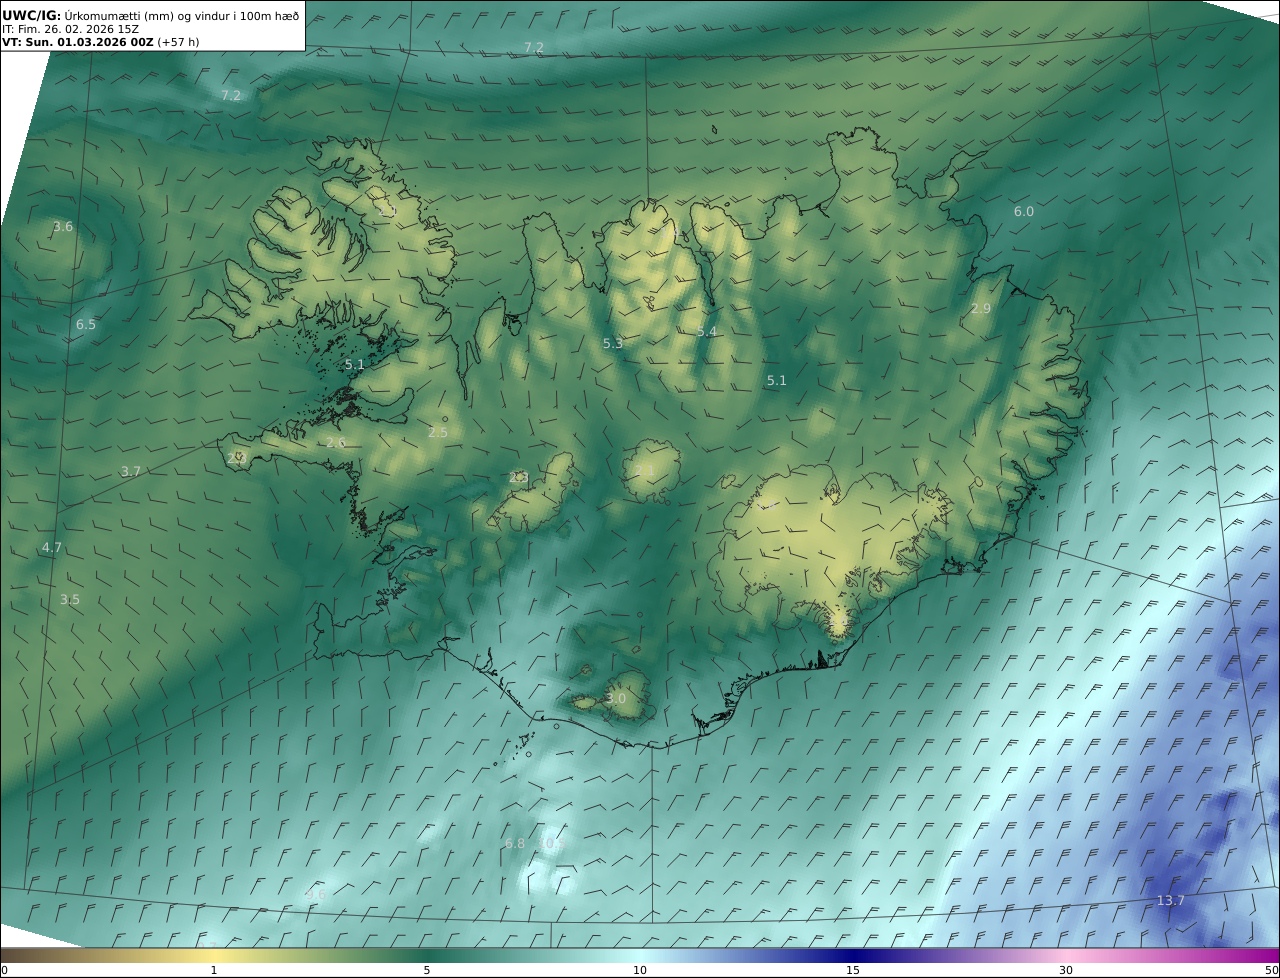Select the 2.6 value label

click(x=336, y=443)
